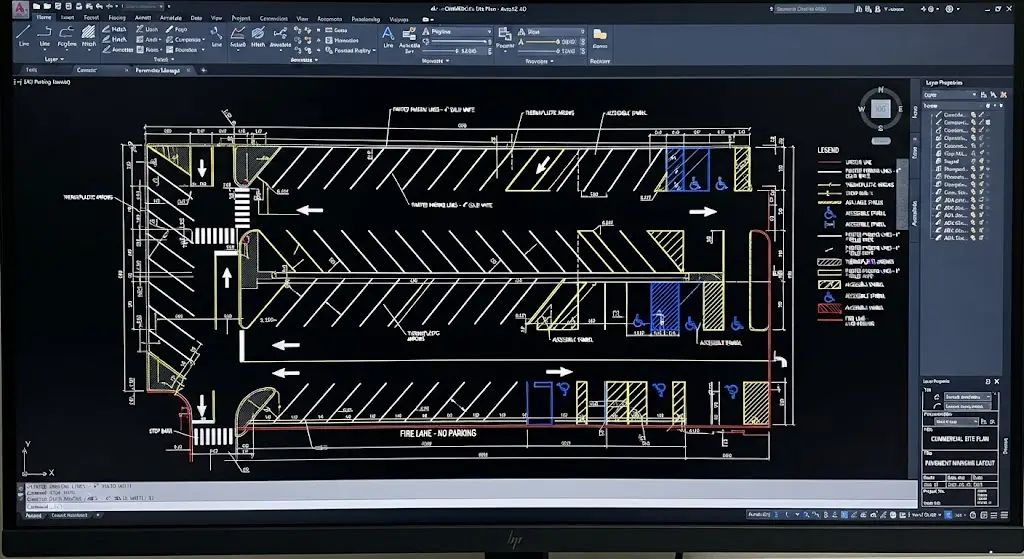
Task: Switch to the Home ribbon tab
Action: click(44, 18)
